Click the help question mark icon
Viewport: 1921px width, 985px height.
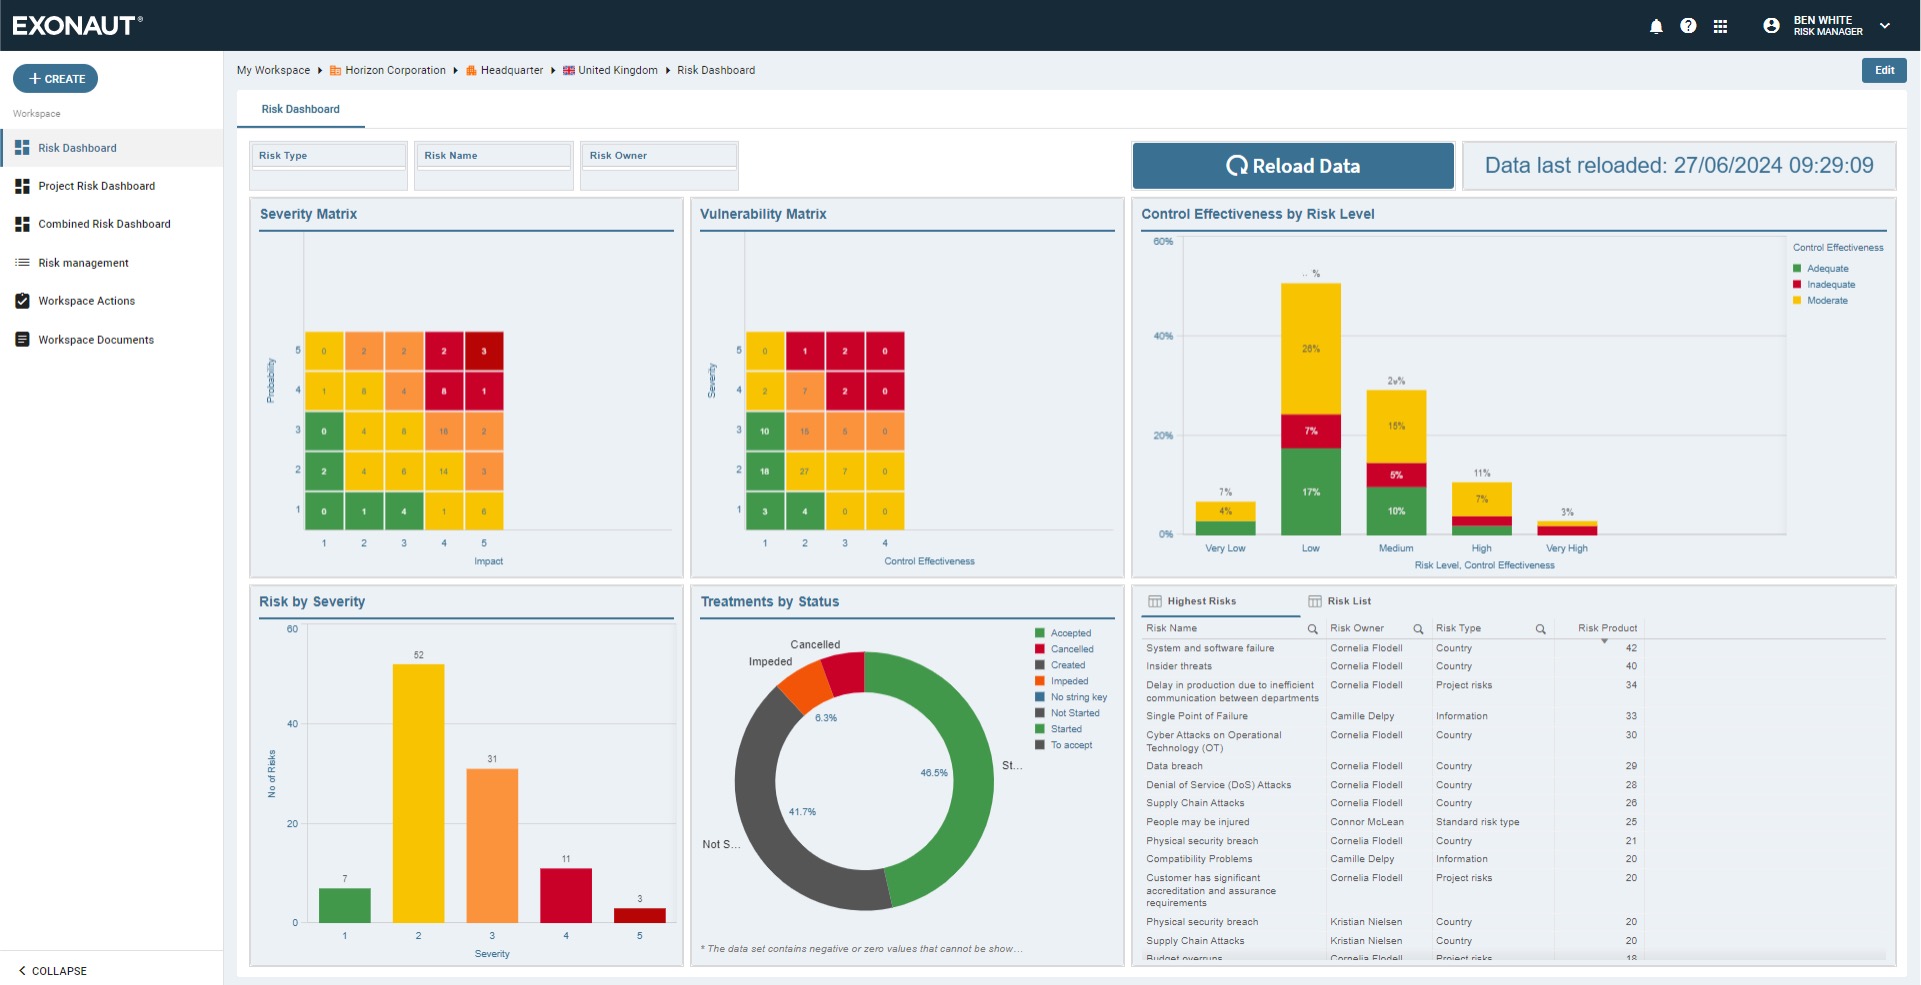coord(1688,26)
